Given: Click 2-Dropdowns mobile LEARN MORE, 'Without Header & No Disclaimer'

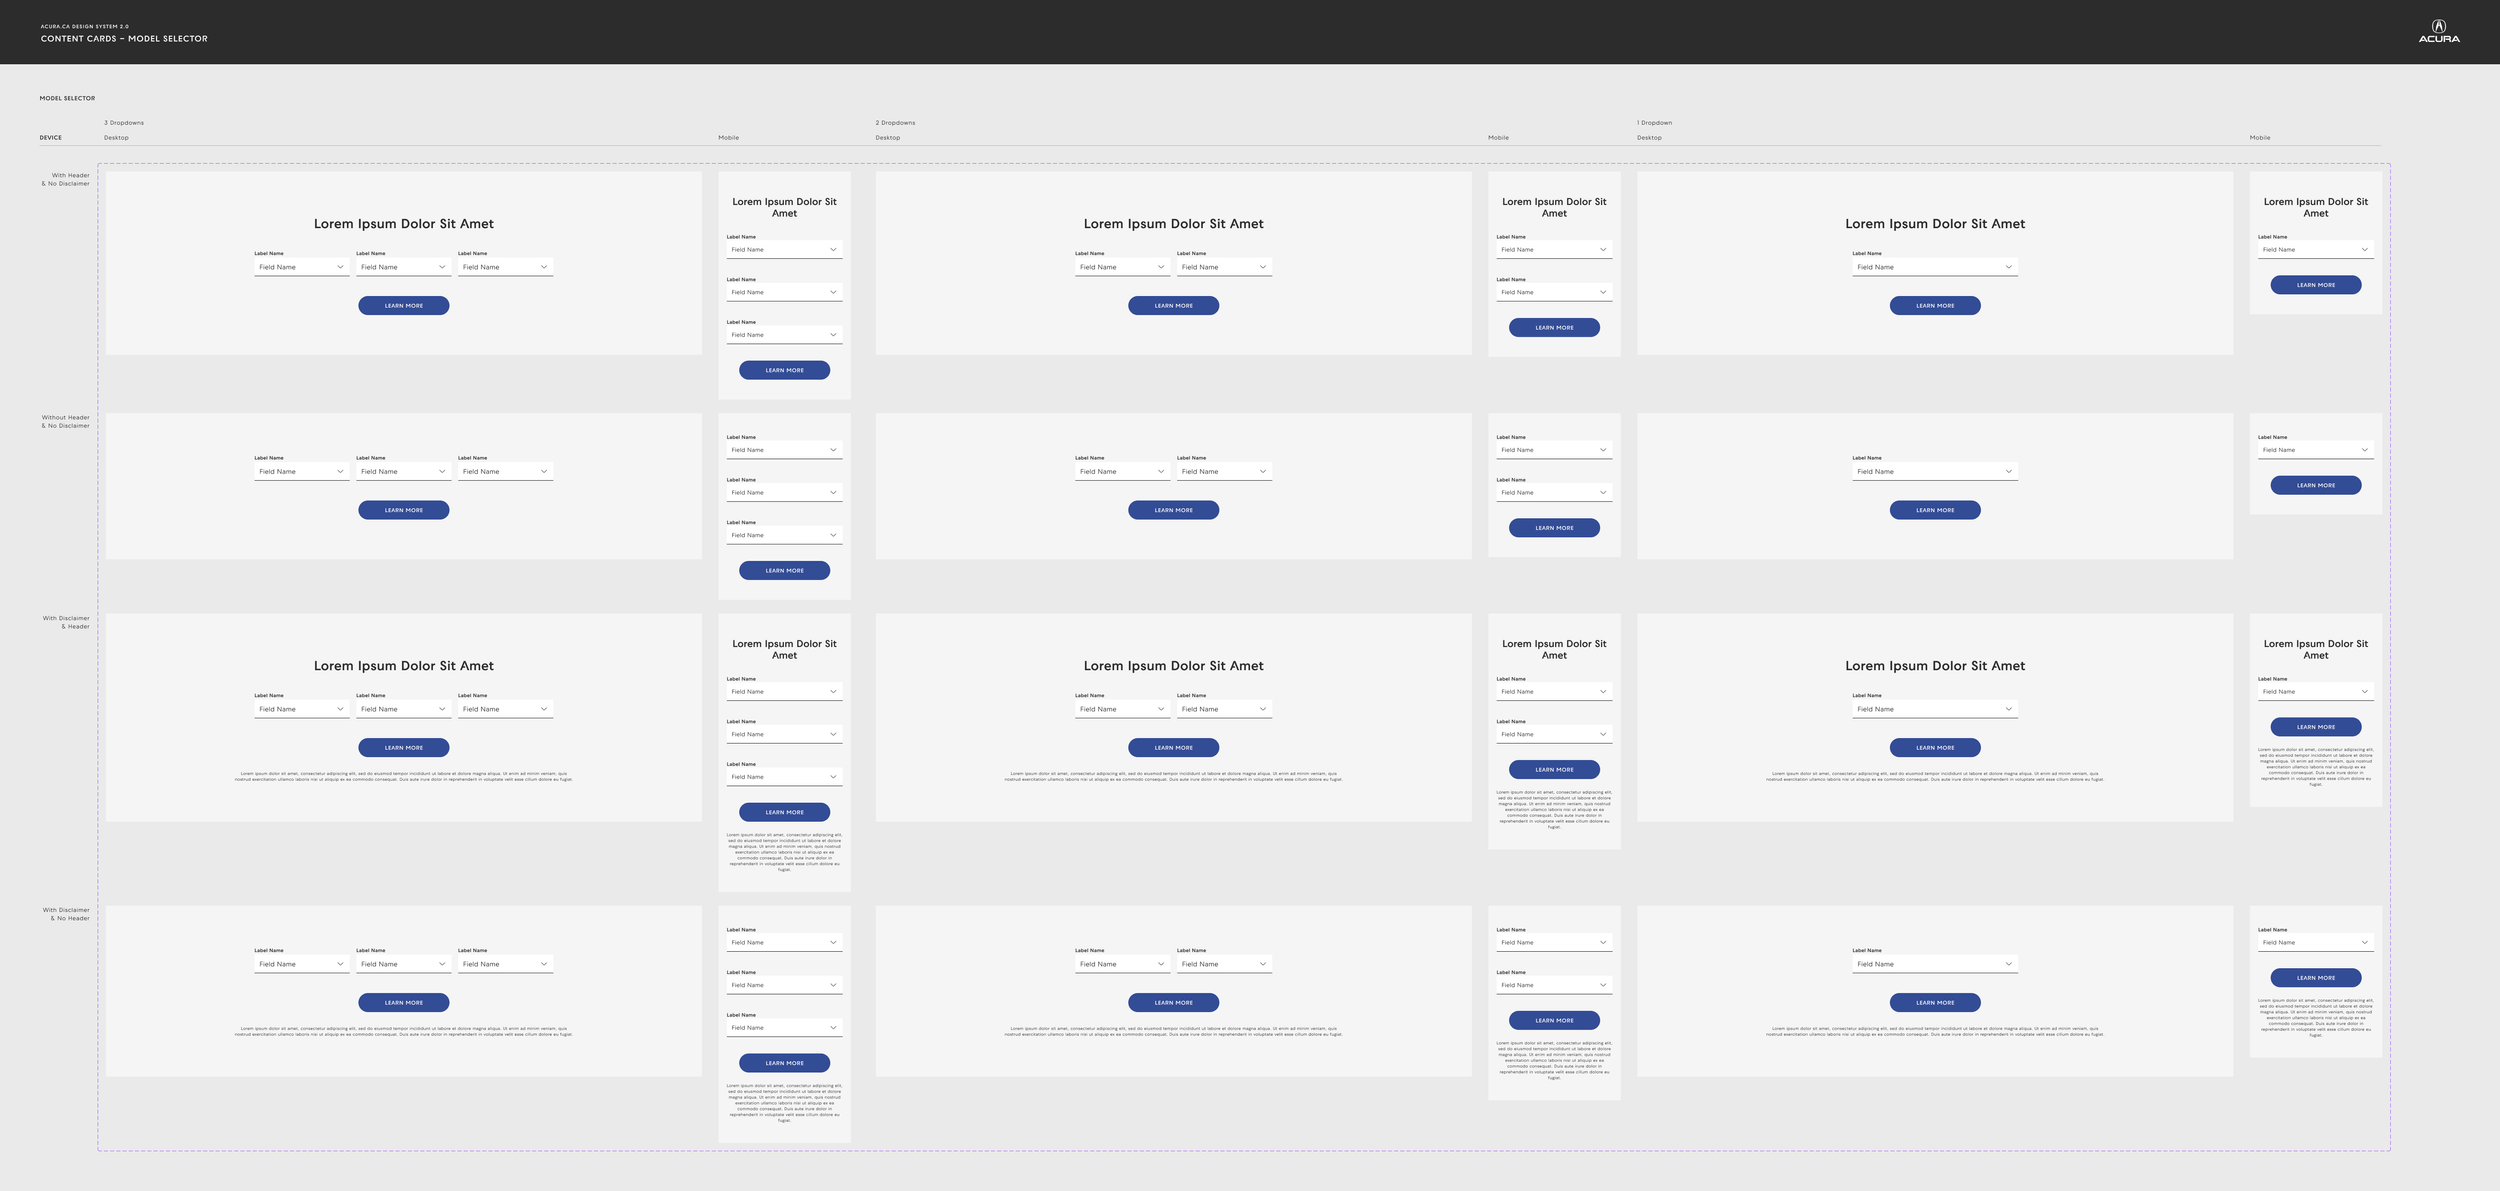Looking at the screenshot, I should (1554, 528).
